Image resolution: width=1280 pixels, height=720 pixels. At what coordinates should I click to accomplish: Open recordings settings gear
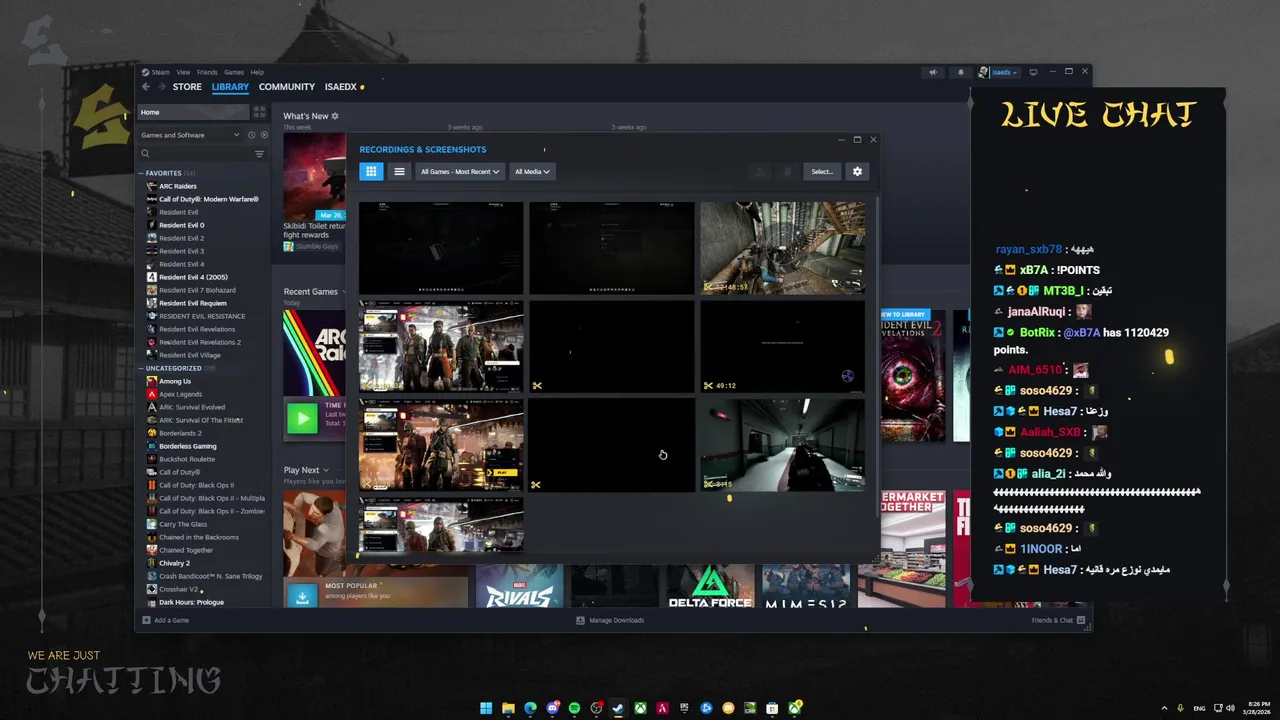pos(857,171)
